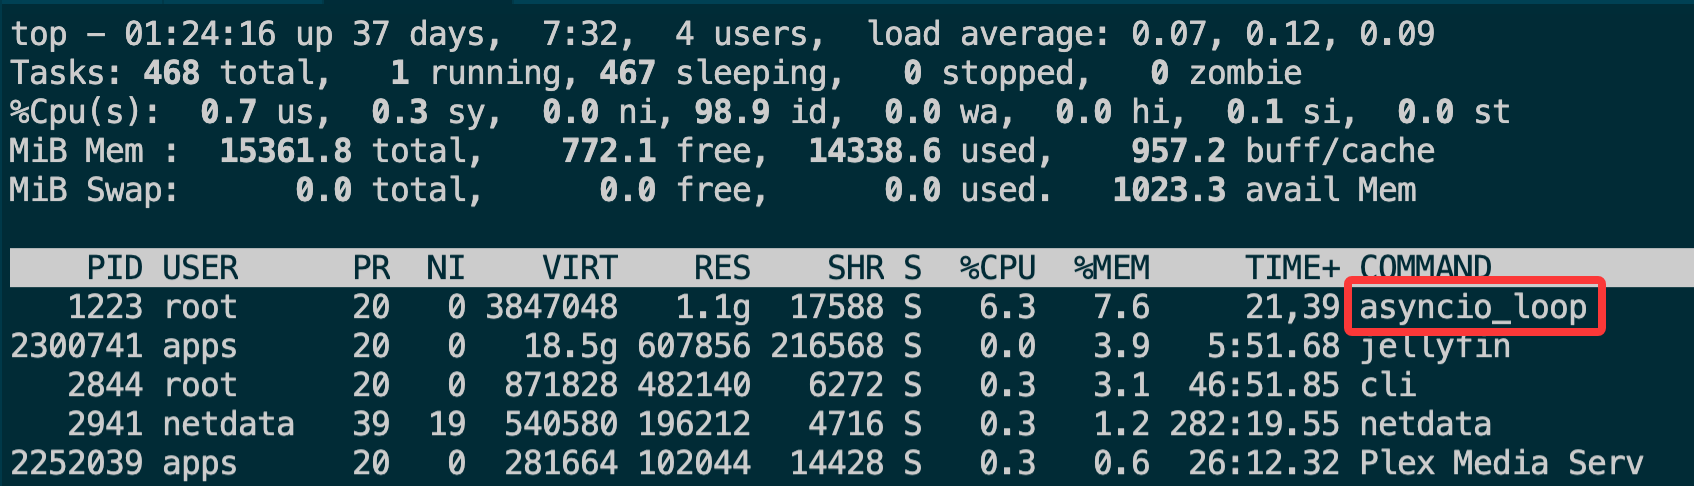Click the netdata command entry
Image resolution: width=1694 pixels, height=486 pixels.
pos(1426,425)
